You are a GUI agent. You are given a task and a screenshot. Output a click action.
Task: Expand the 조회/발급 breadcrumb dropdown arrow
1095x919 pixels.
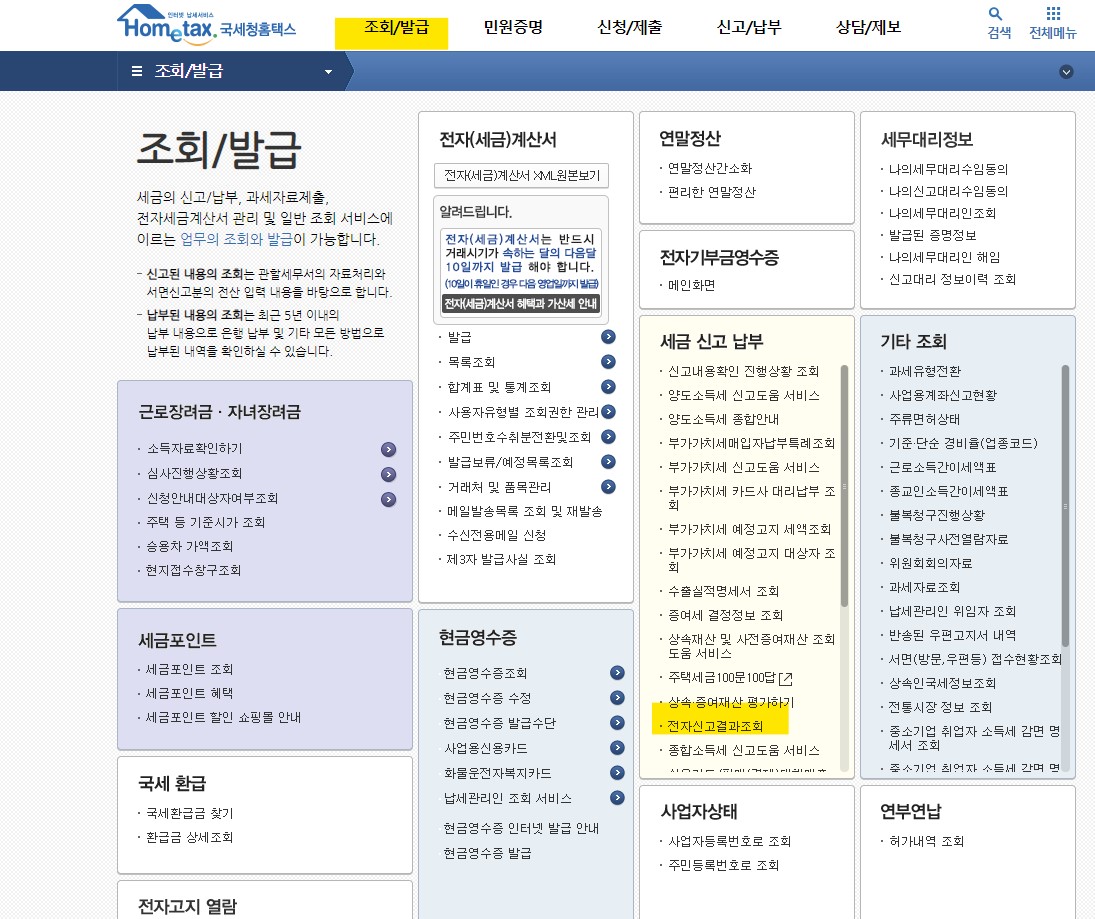click(x=327, y=71)
